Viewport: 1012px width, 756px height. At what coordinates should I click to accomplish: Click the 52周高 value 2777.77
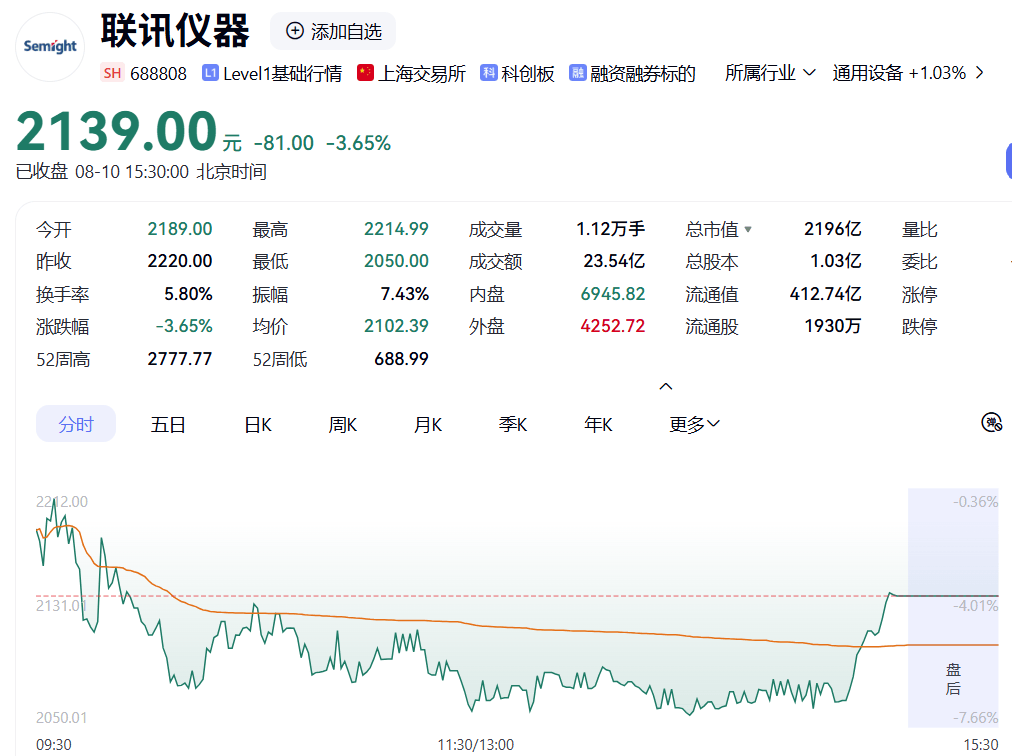coord(179,359)
